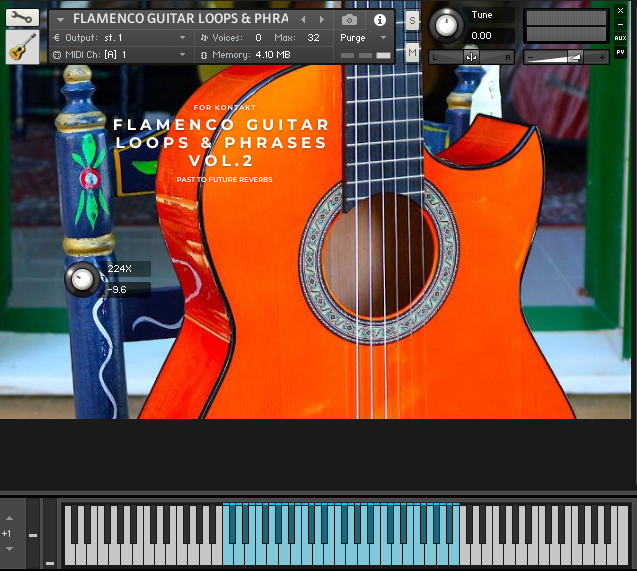Click the Memory chip icon
Image resolution: width=637 pixels, height=571 pixels.
[x=204, y=55]
